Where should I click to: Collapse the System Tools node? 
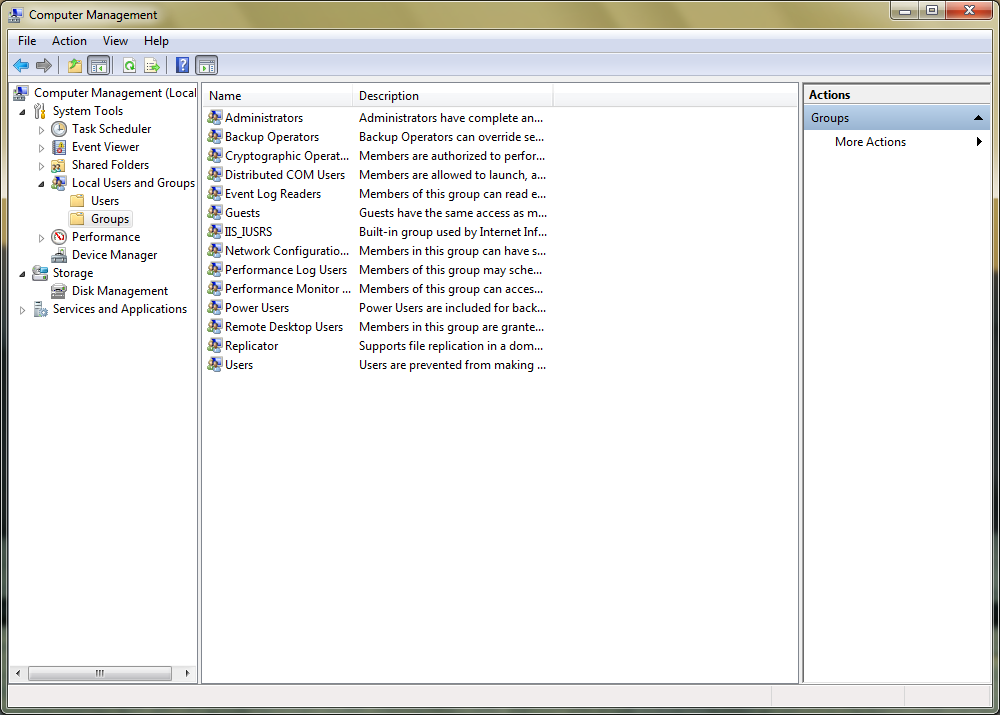[22, 112]
